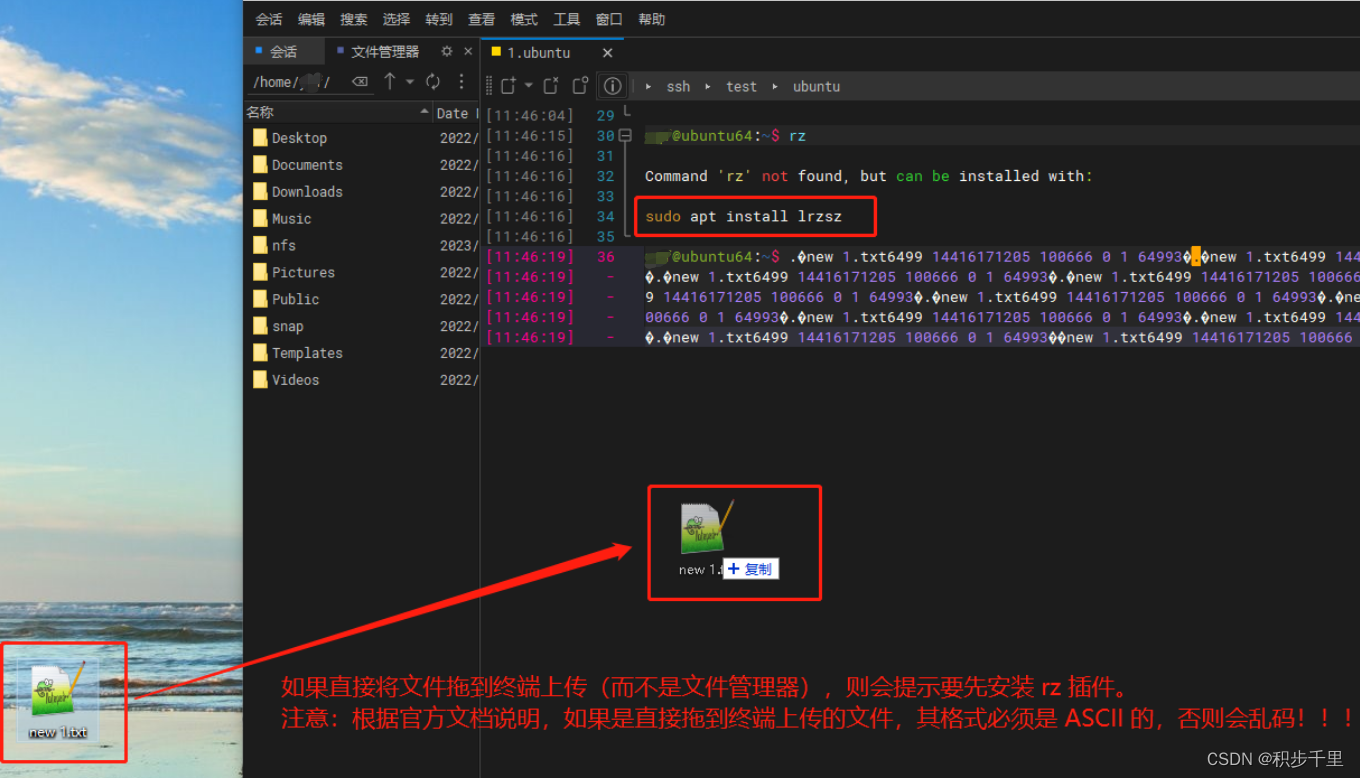Select the new 1.txt desktop file icon
Screen dimensions: 1360x778
click(x=59, y=700)
